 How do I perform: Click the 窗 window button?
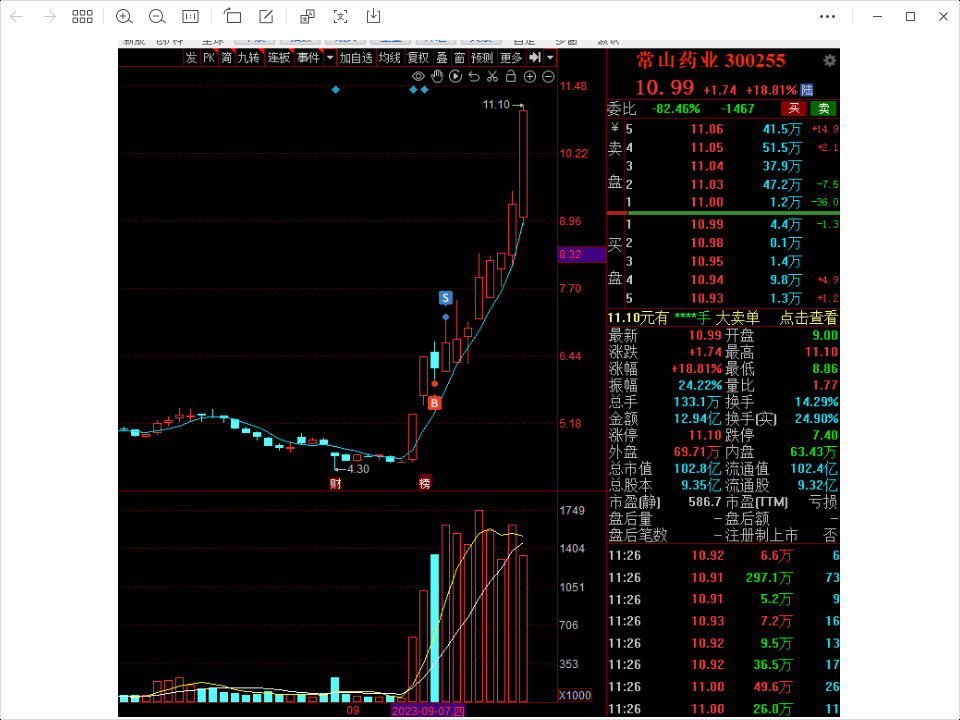point(460,58)
